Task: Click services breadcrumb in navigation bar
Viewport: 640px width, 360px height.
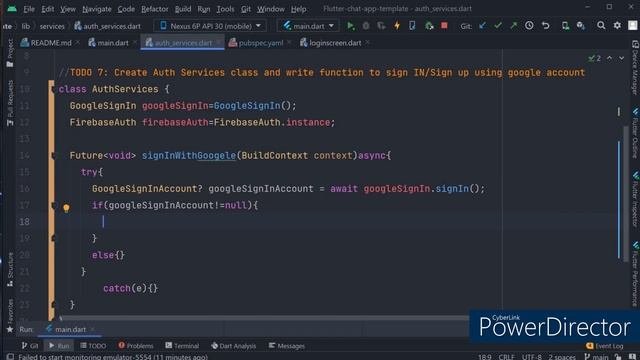Action: (52, 26)
